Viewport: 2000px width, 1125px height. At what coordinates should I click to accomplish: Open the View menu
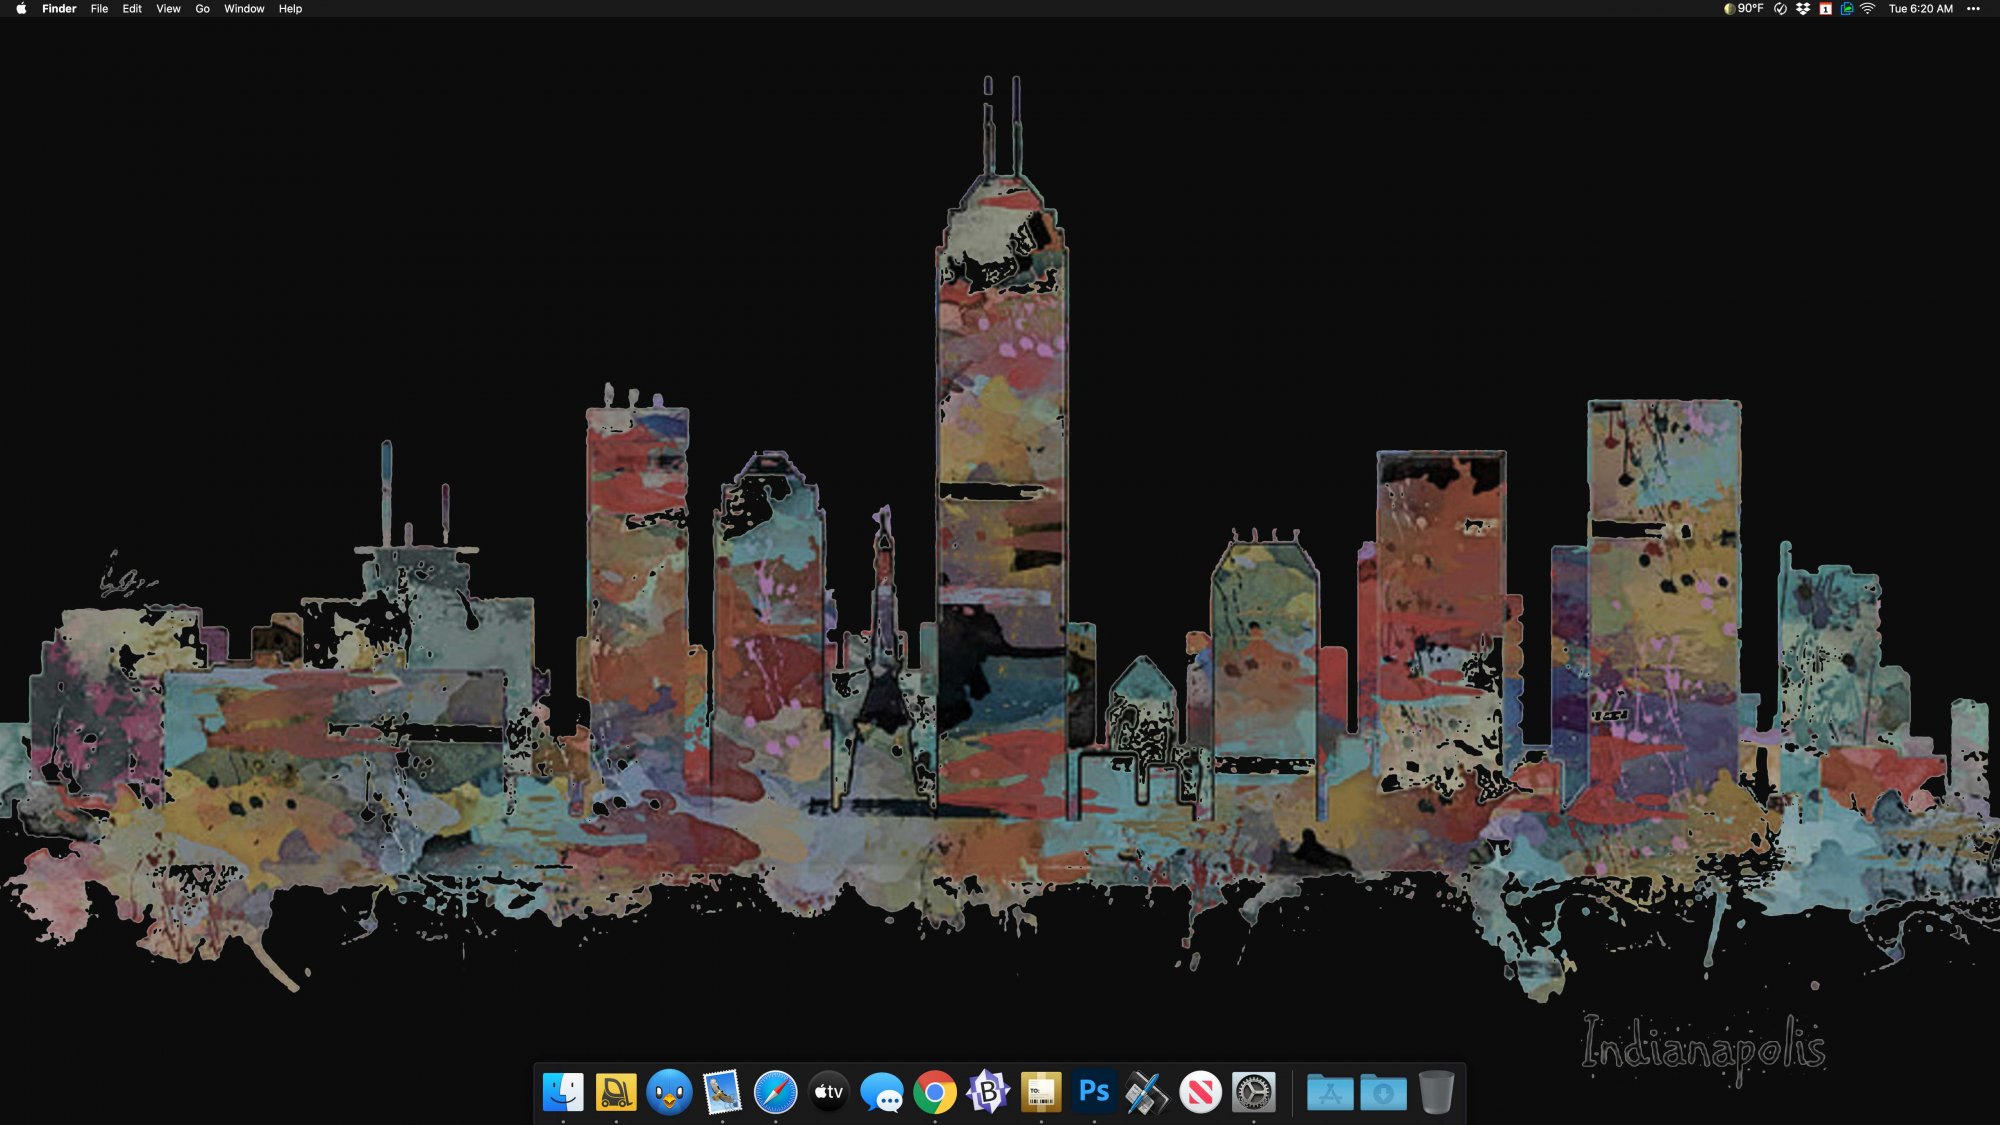pos(168,8)
